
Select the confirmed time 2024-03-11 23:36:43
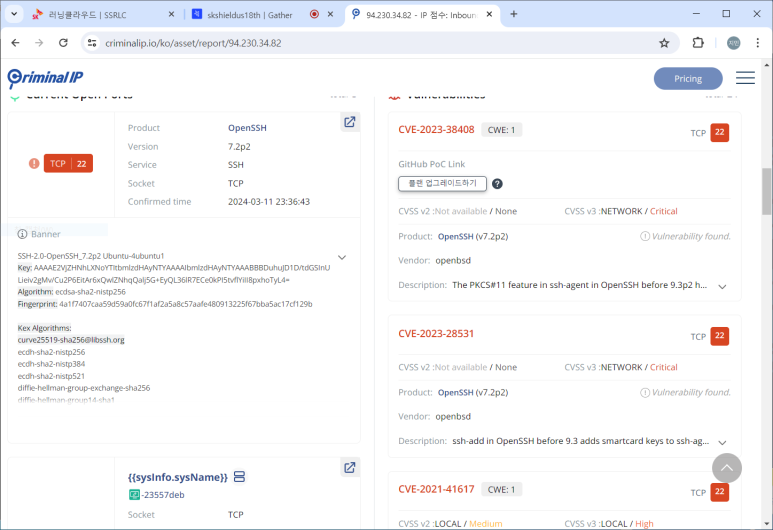click(269, 202)
